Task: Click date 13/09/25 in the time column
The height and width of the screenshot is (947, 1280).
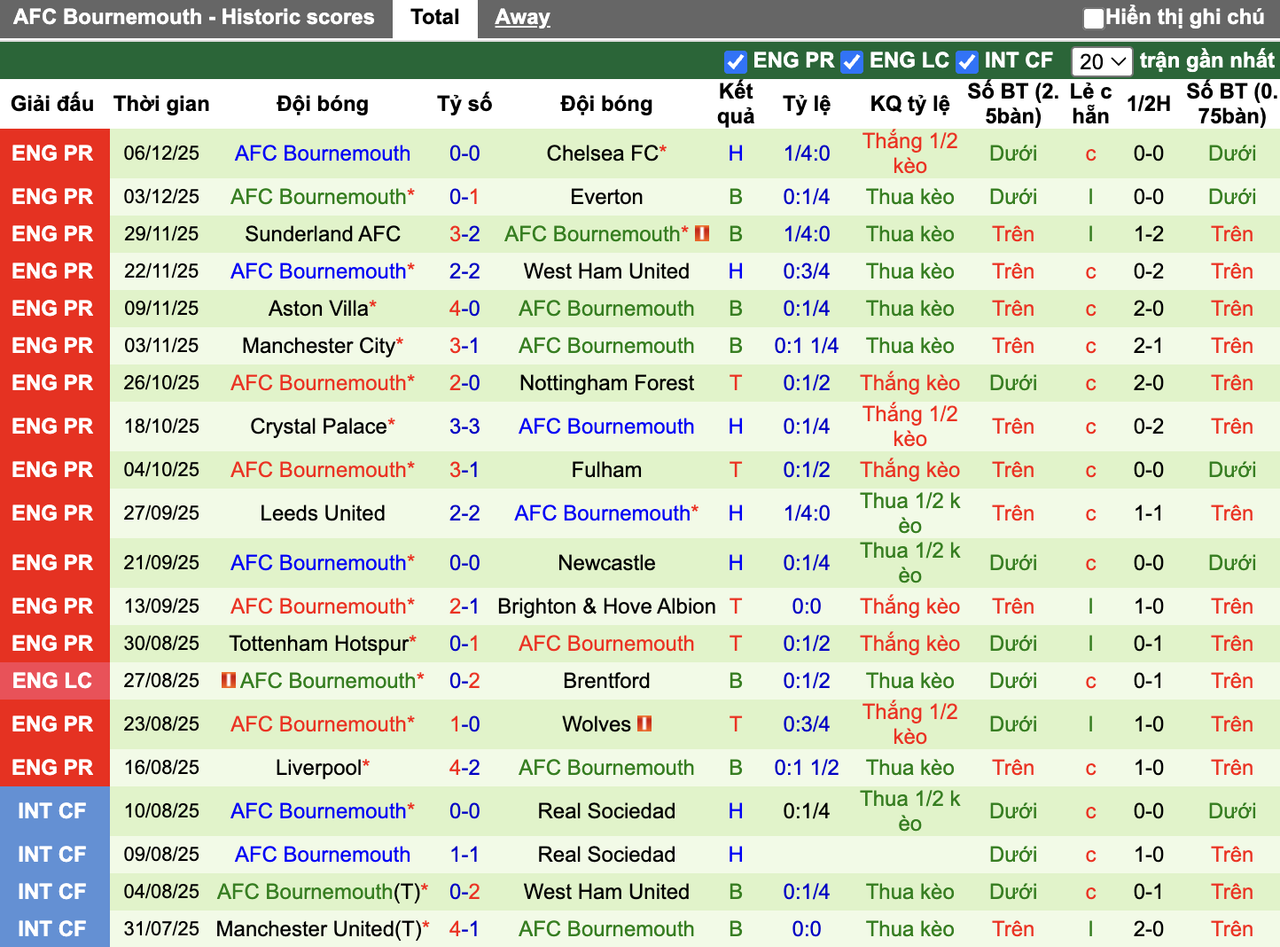Action: click(162, 606)
